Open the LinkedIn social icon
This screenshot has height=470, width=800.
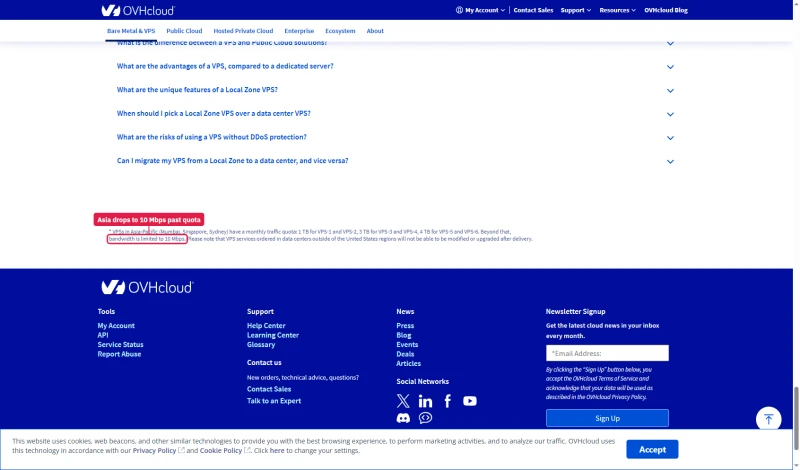[x=425, y=401]
